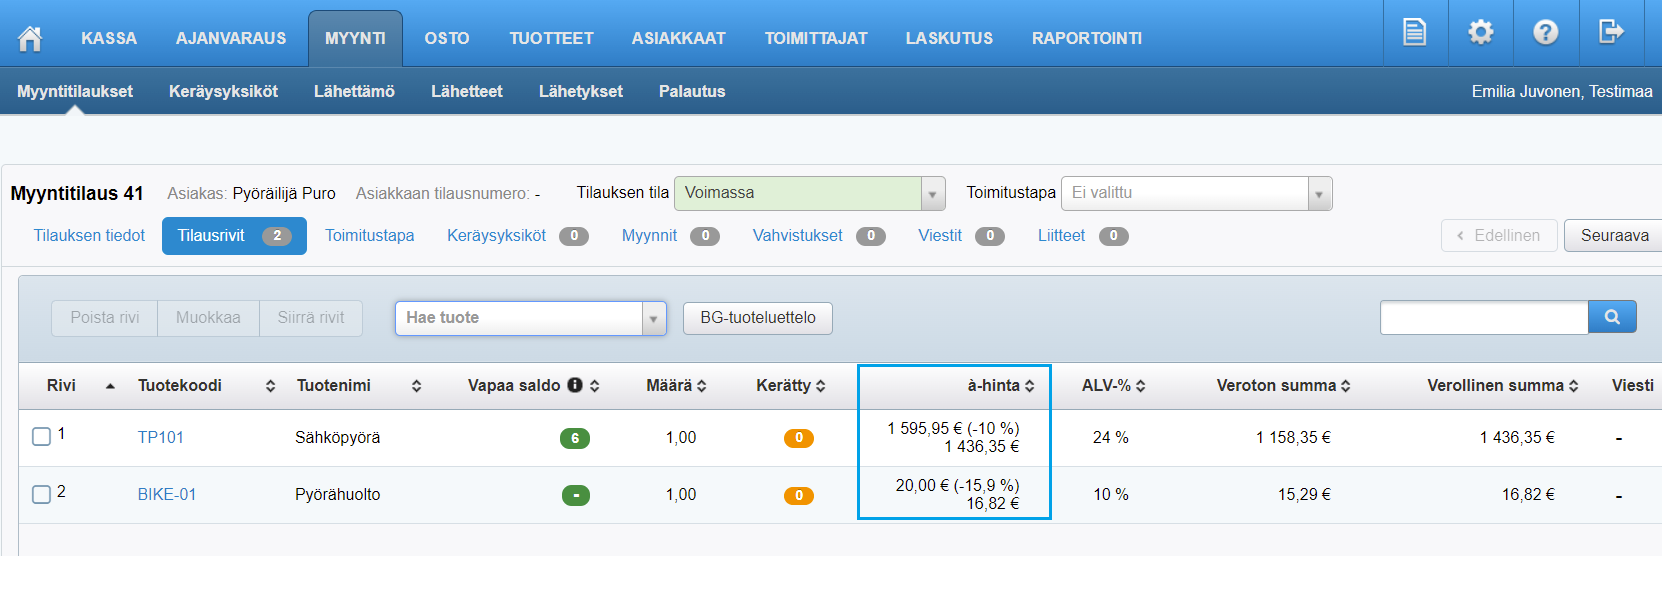The height and width of the screenshot is (597, 1662).
Task: Open the BG-tuoteluettelo catalog
Action: pyautogui.click(x=757, y=318)
